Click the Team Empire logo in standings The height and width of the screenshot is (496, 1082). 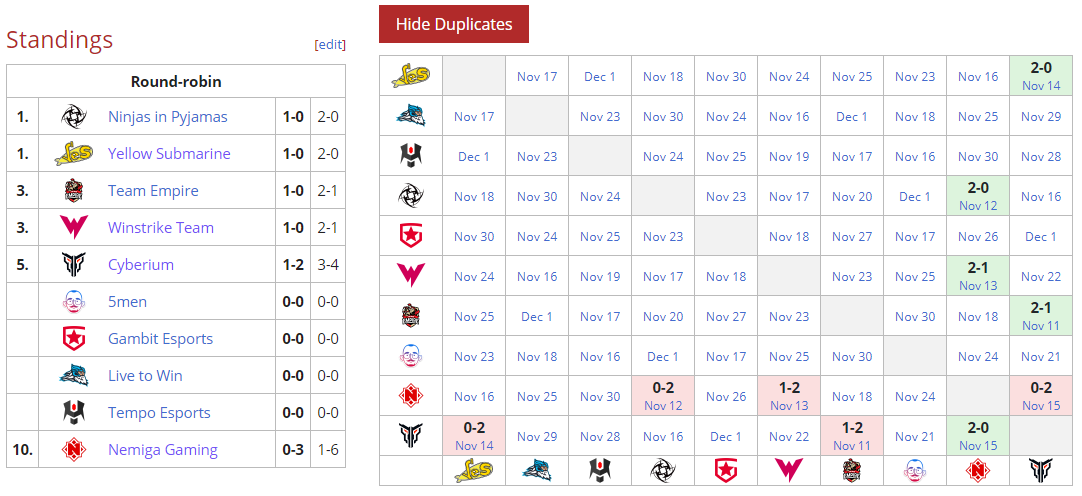[x=74, y=191]
